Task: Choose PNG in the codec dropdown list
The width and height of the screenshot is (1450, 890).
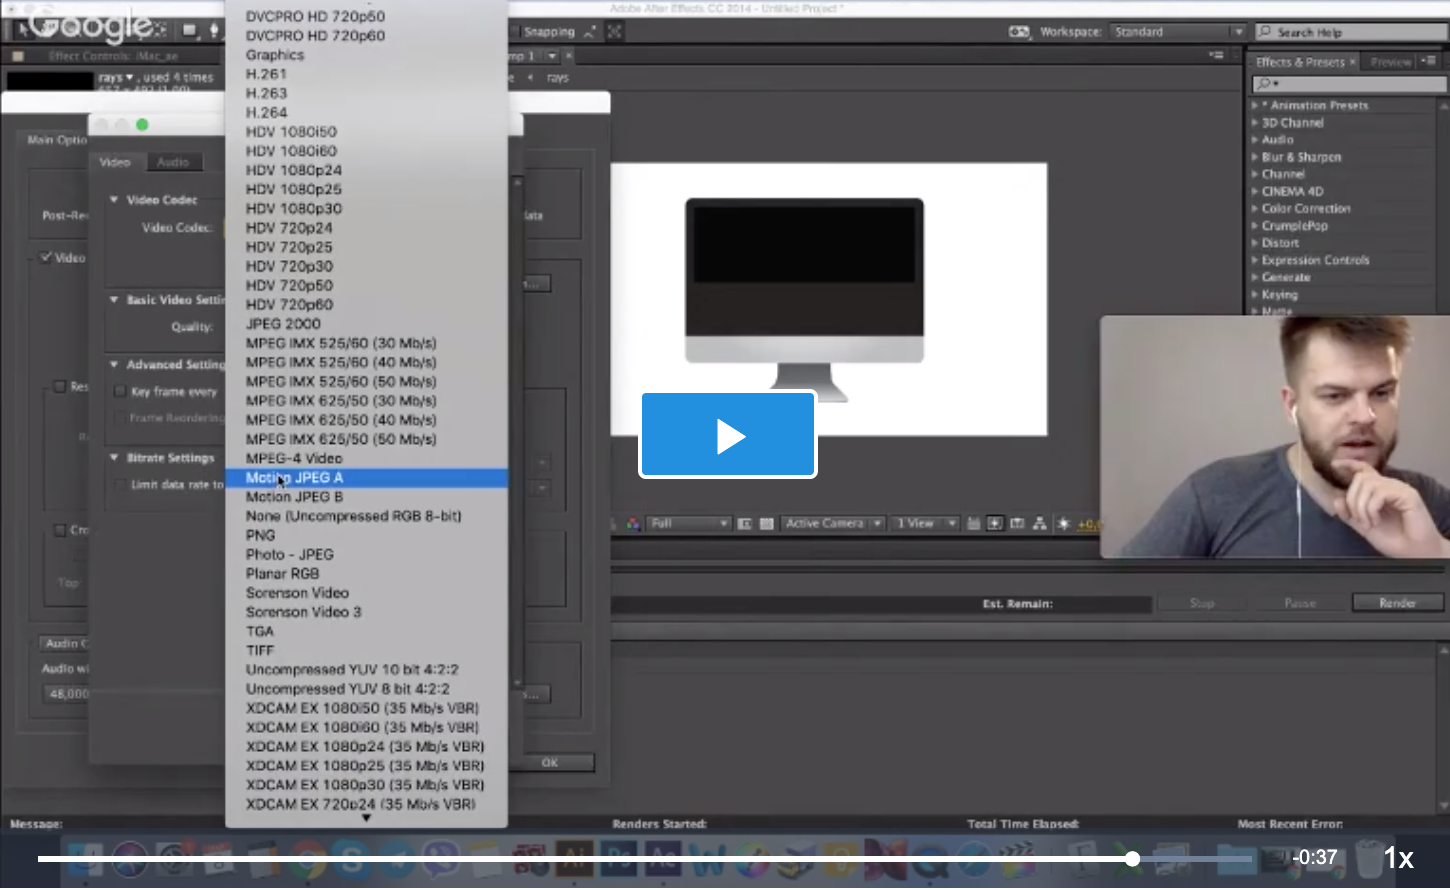Action: 260,535
